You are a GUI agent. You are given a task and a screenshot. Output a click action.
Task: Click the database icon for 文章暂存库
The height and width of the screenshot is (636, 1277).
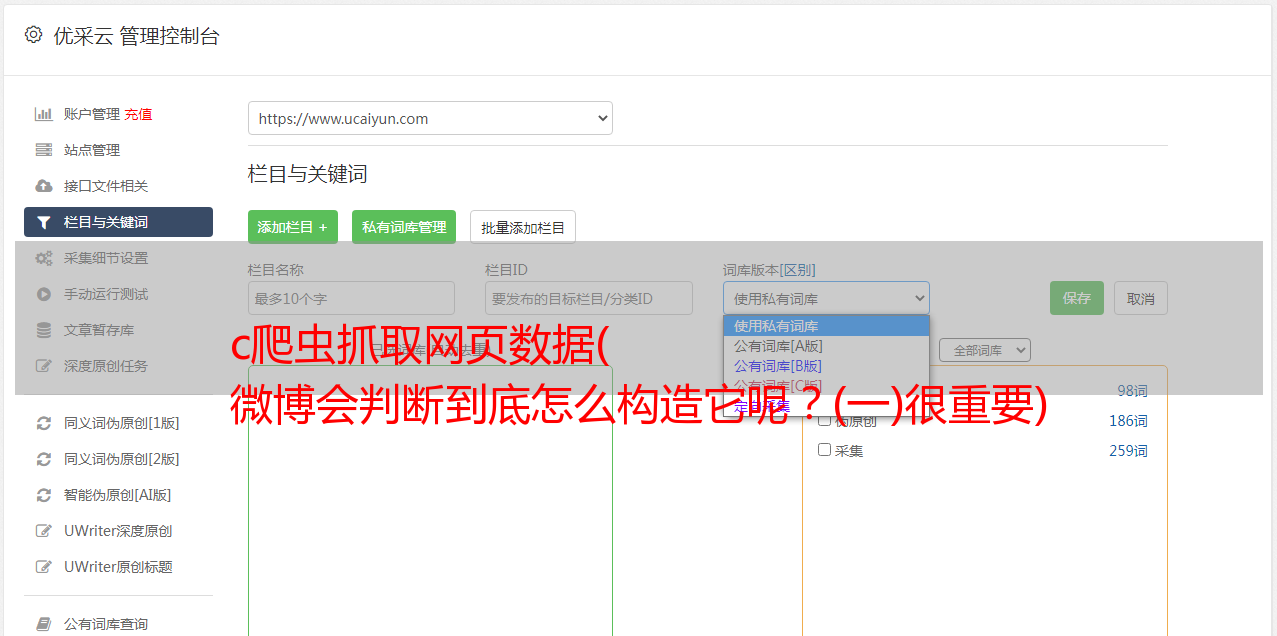pos(43,330)
